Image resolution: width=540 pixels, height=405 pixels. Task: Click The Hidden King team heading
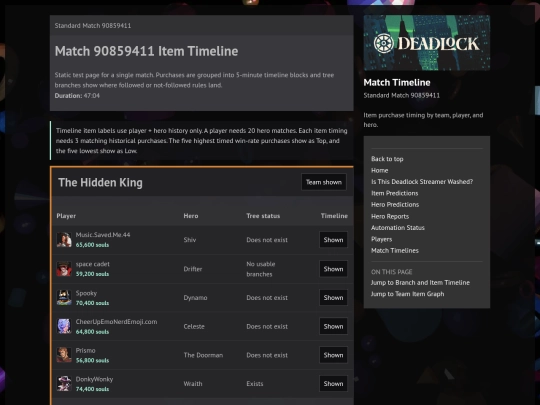pyautogui.click(x=100, y=183)
